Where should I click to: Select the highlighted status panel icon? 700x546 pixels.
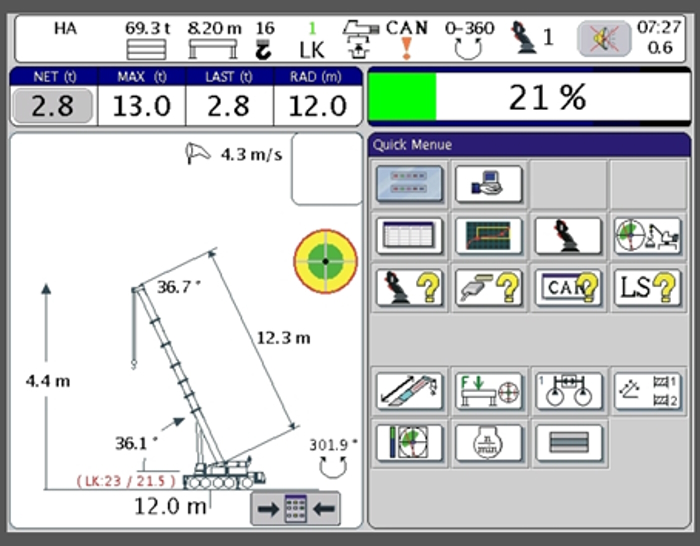409,184
